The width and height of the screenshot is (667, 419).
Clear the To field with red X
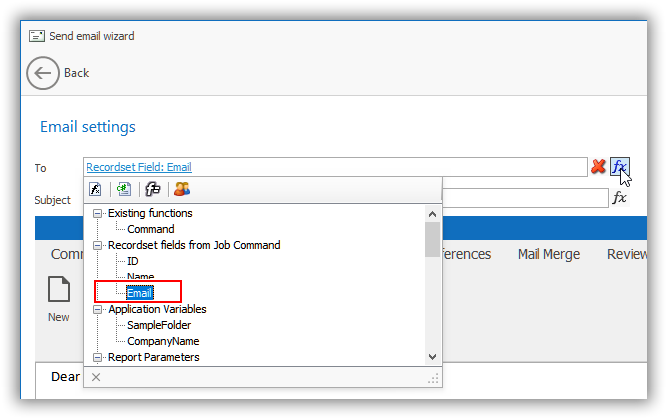pyautogui.click(x=598, y=167)
